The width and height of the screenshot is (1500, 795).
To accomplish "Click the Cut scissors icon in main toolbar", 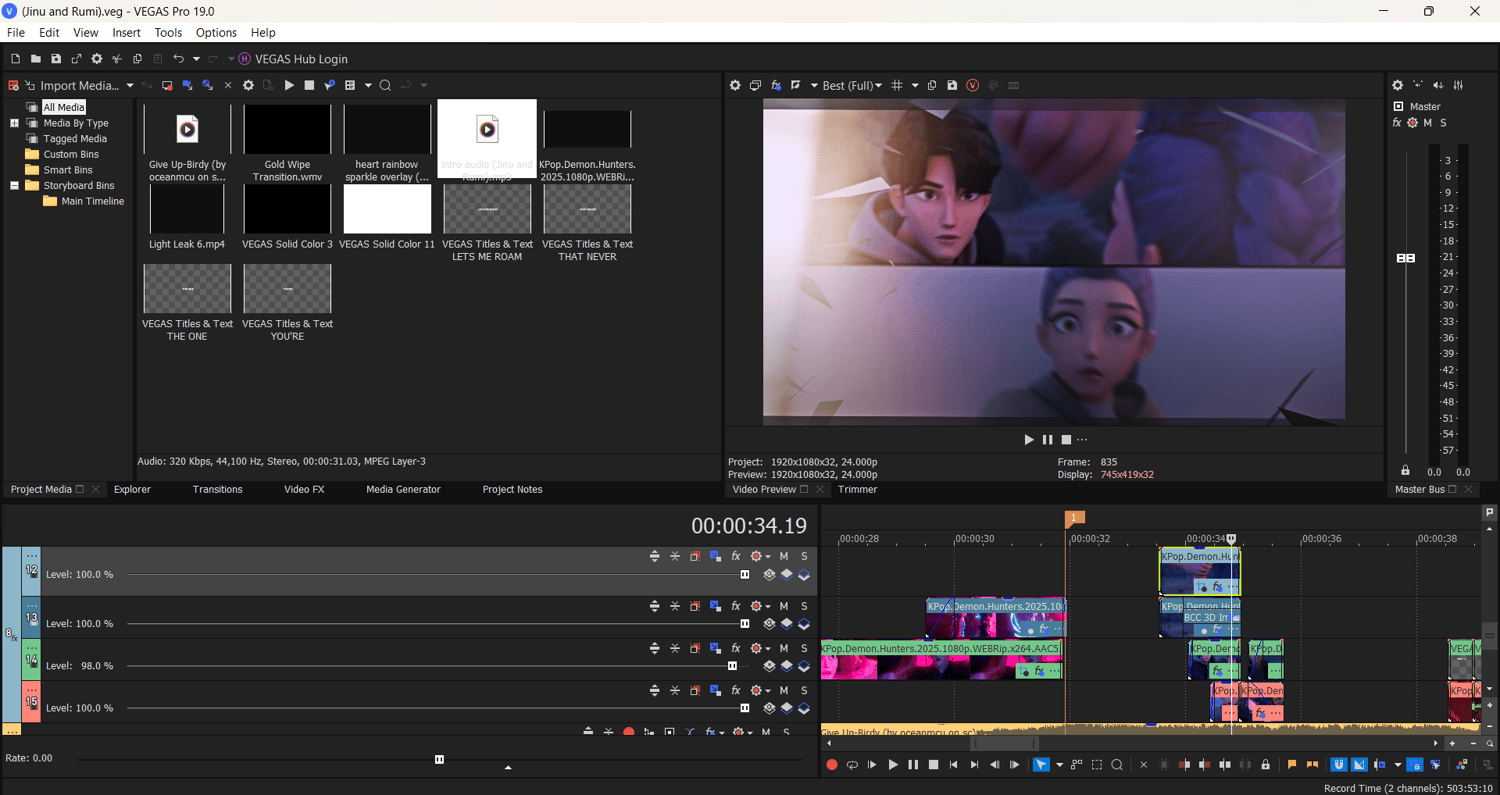I will (x=117, y=59).
